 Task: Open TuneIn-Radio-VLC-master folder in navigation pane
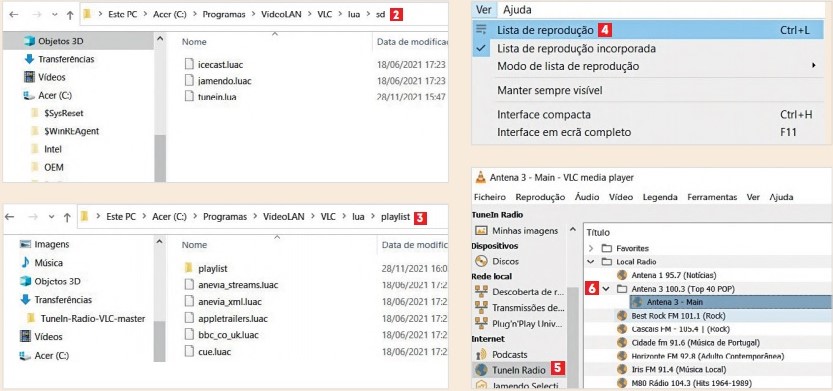coord(93,318)
